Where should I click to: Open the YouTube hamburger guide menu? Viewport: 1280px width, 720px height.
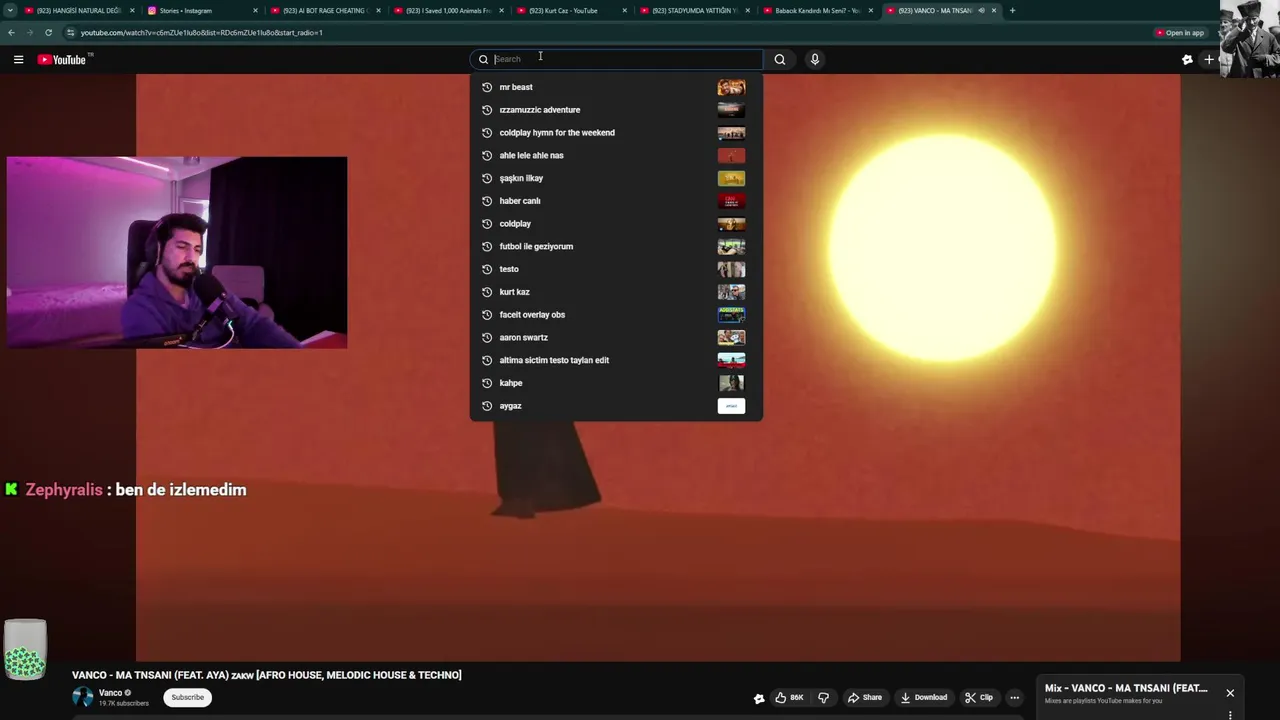(18, 59)
